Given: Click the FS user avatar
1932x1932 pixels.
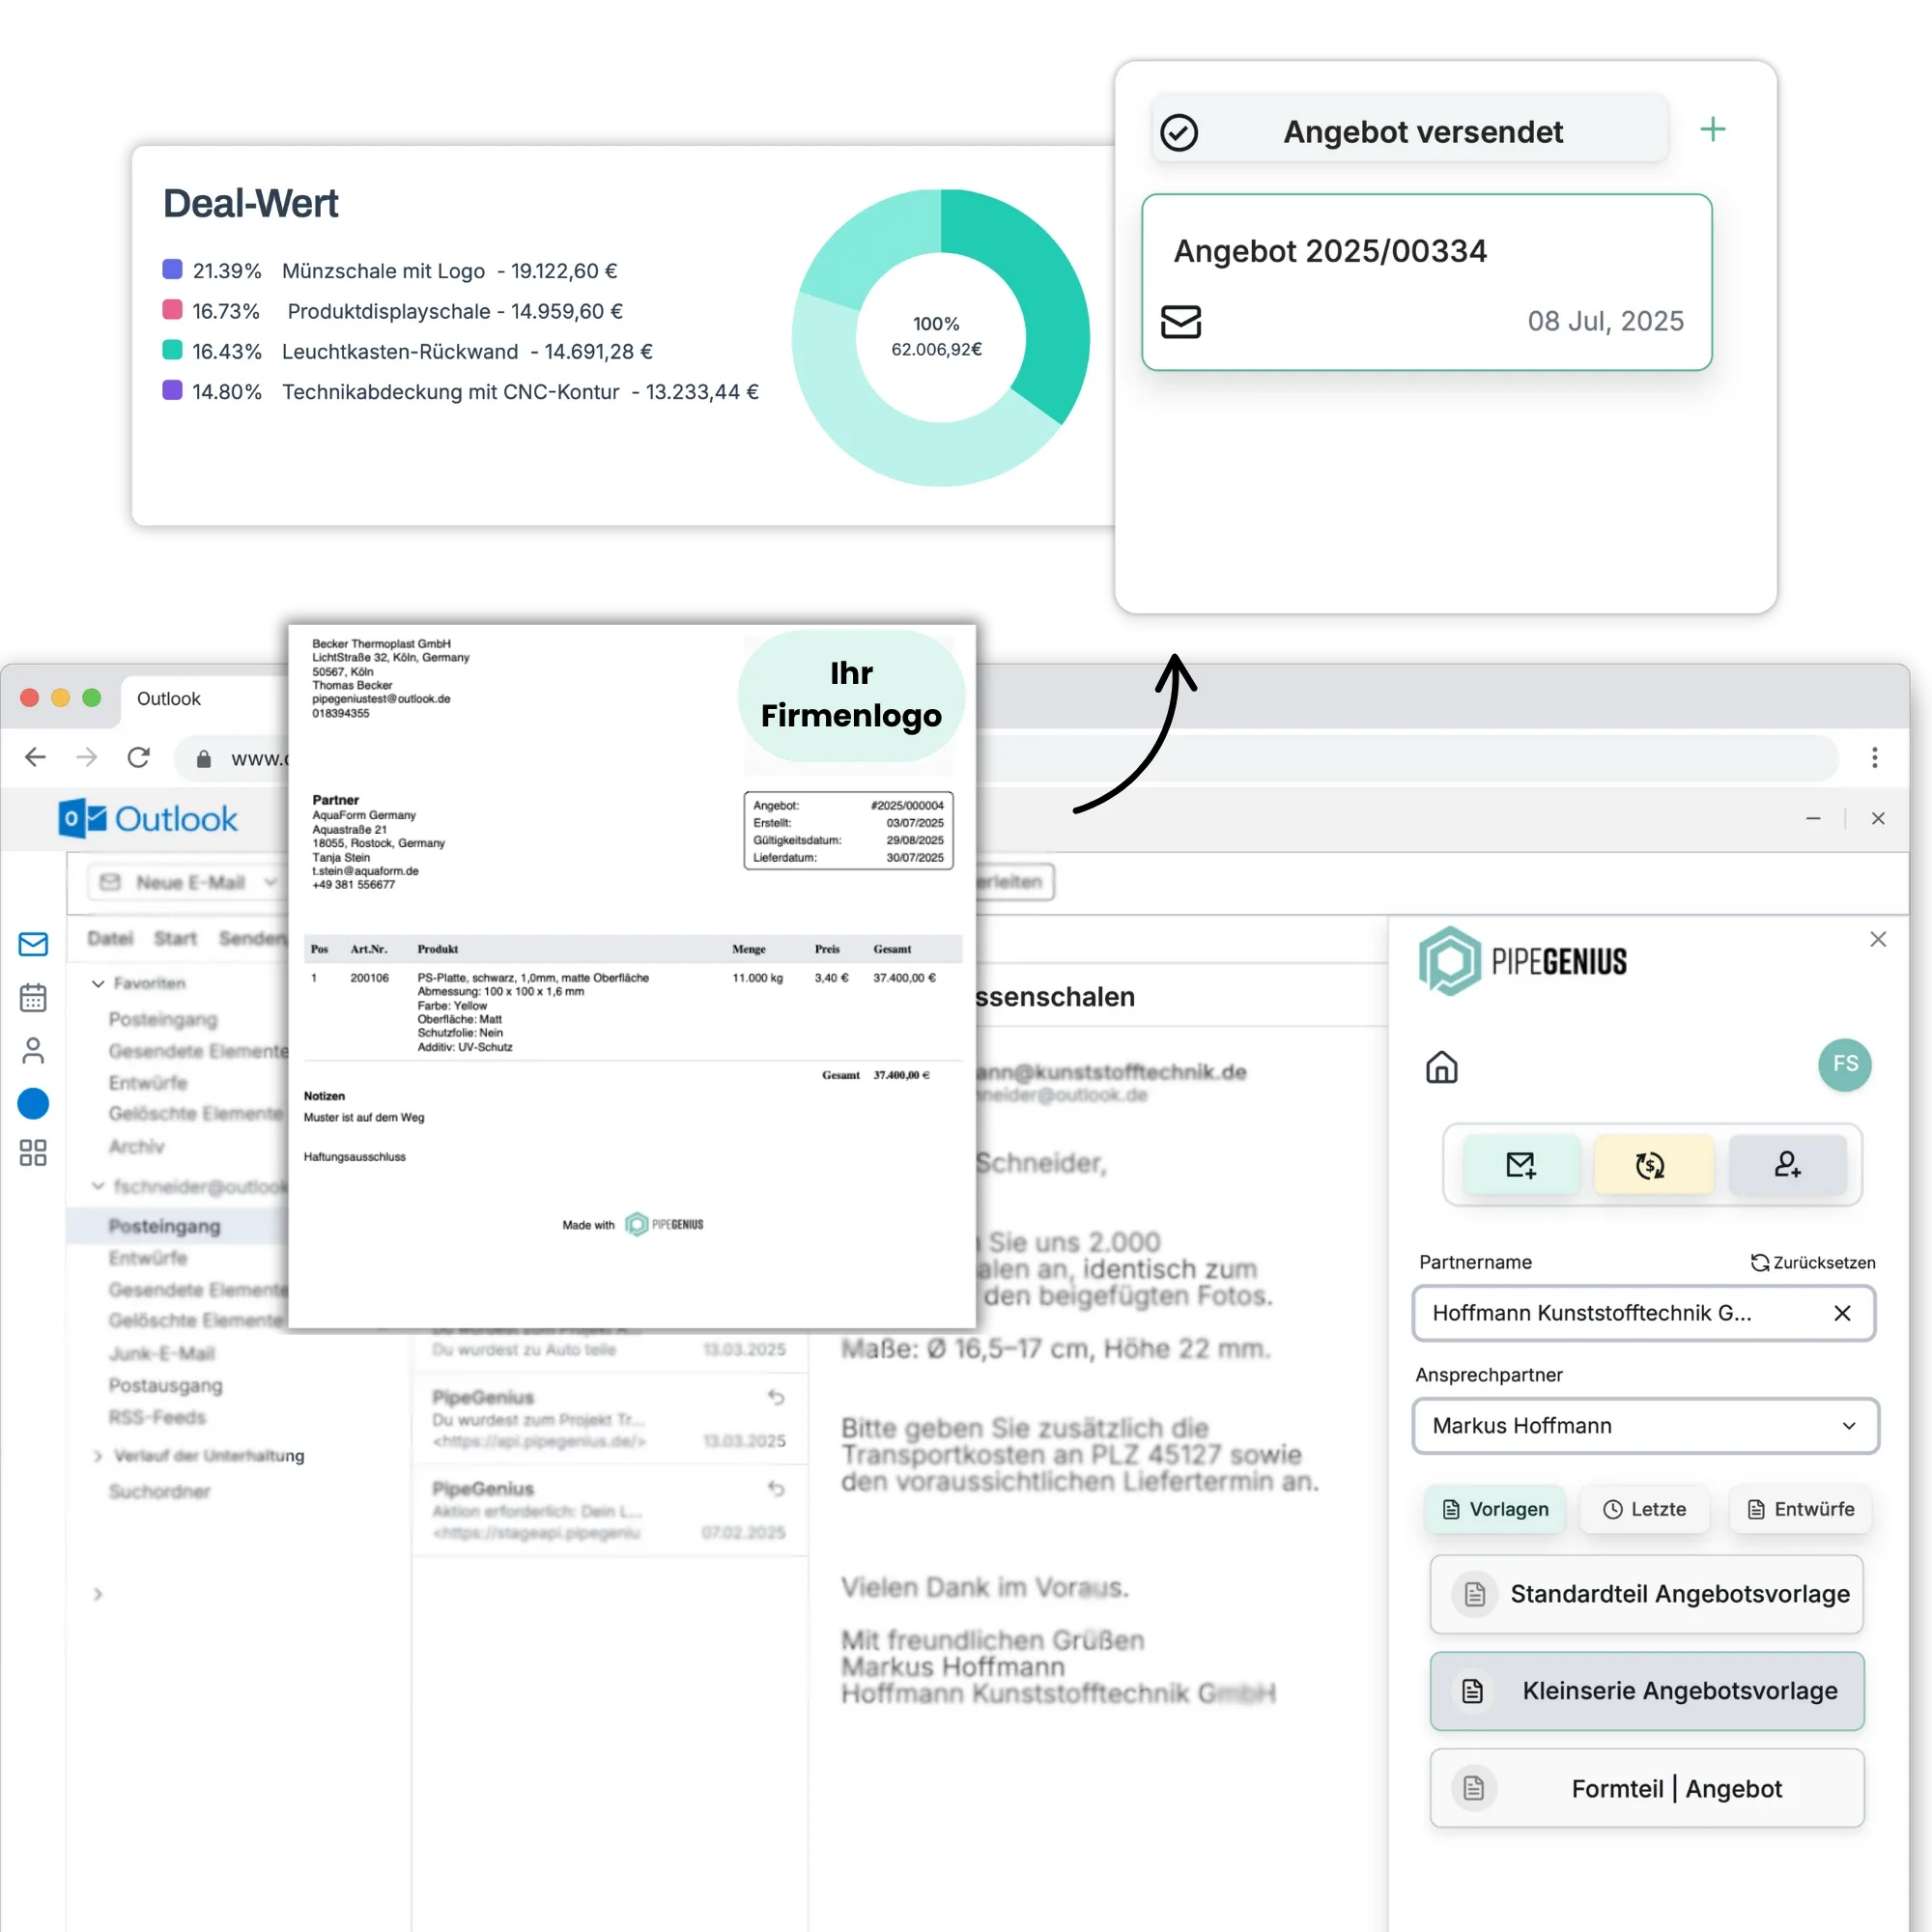Looking at the screenshot, I should 1844,1064.
